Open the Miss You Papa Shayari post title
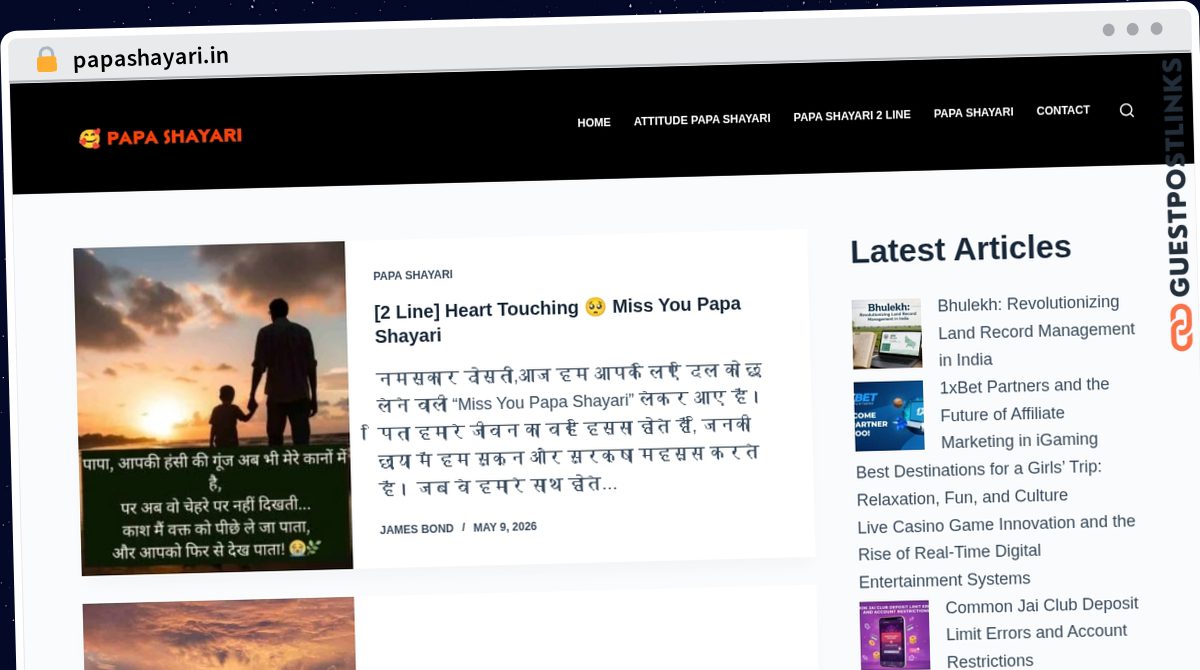 (558, 320)
